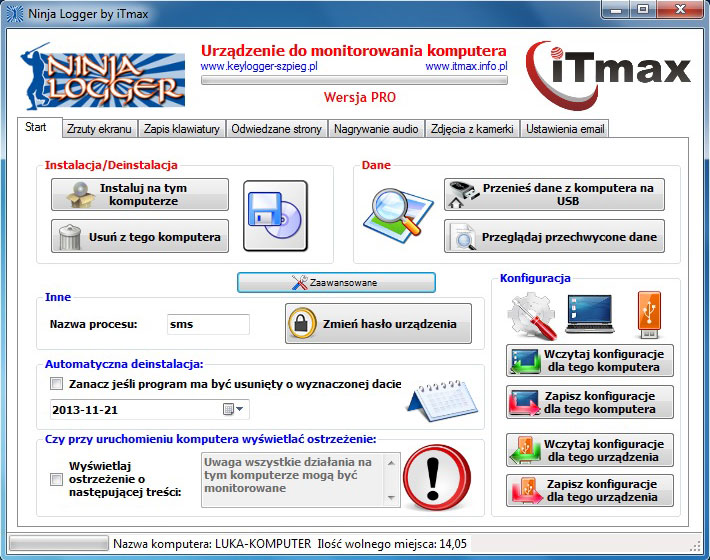Click Instaluj na tym komputerze button
The height and width of the screenshot is (560, 710).
[140, 195]
